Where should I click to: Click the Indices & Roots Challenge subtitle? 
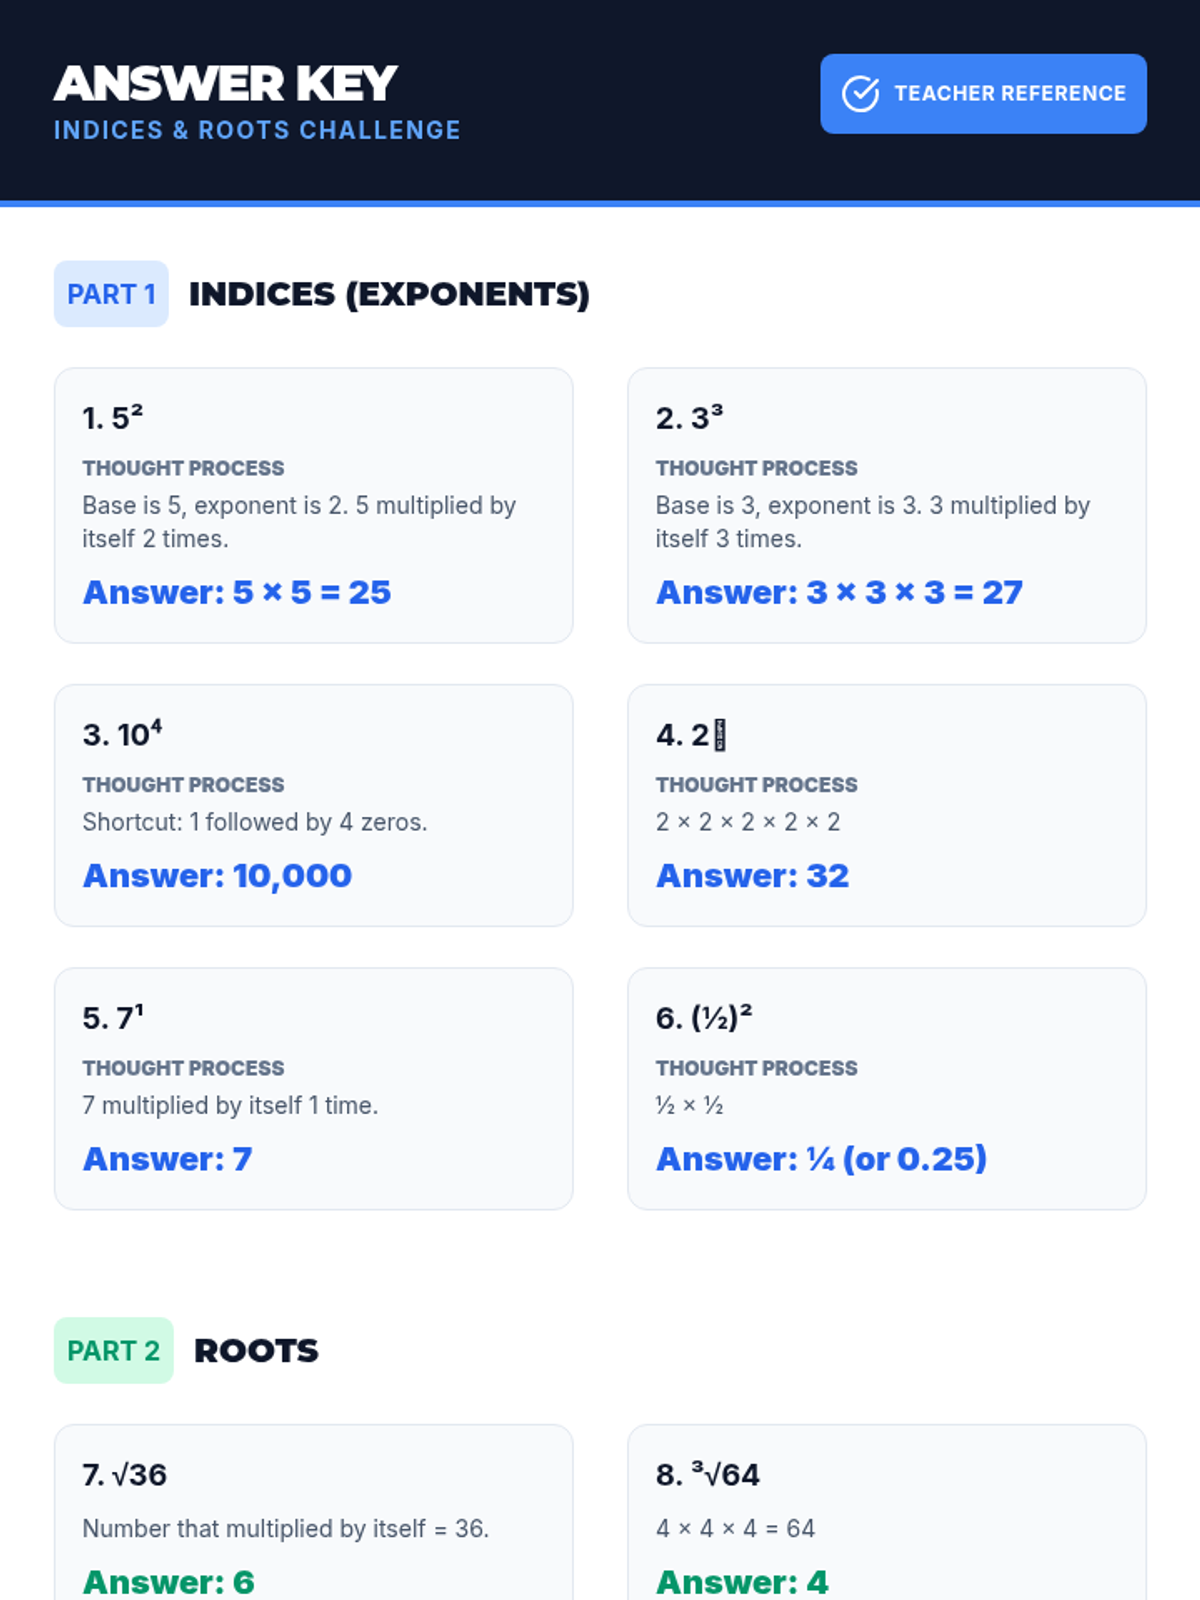click(257, 131)
